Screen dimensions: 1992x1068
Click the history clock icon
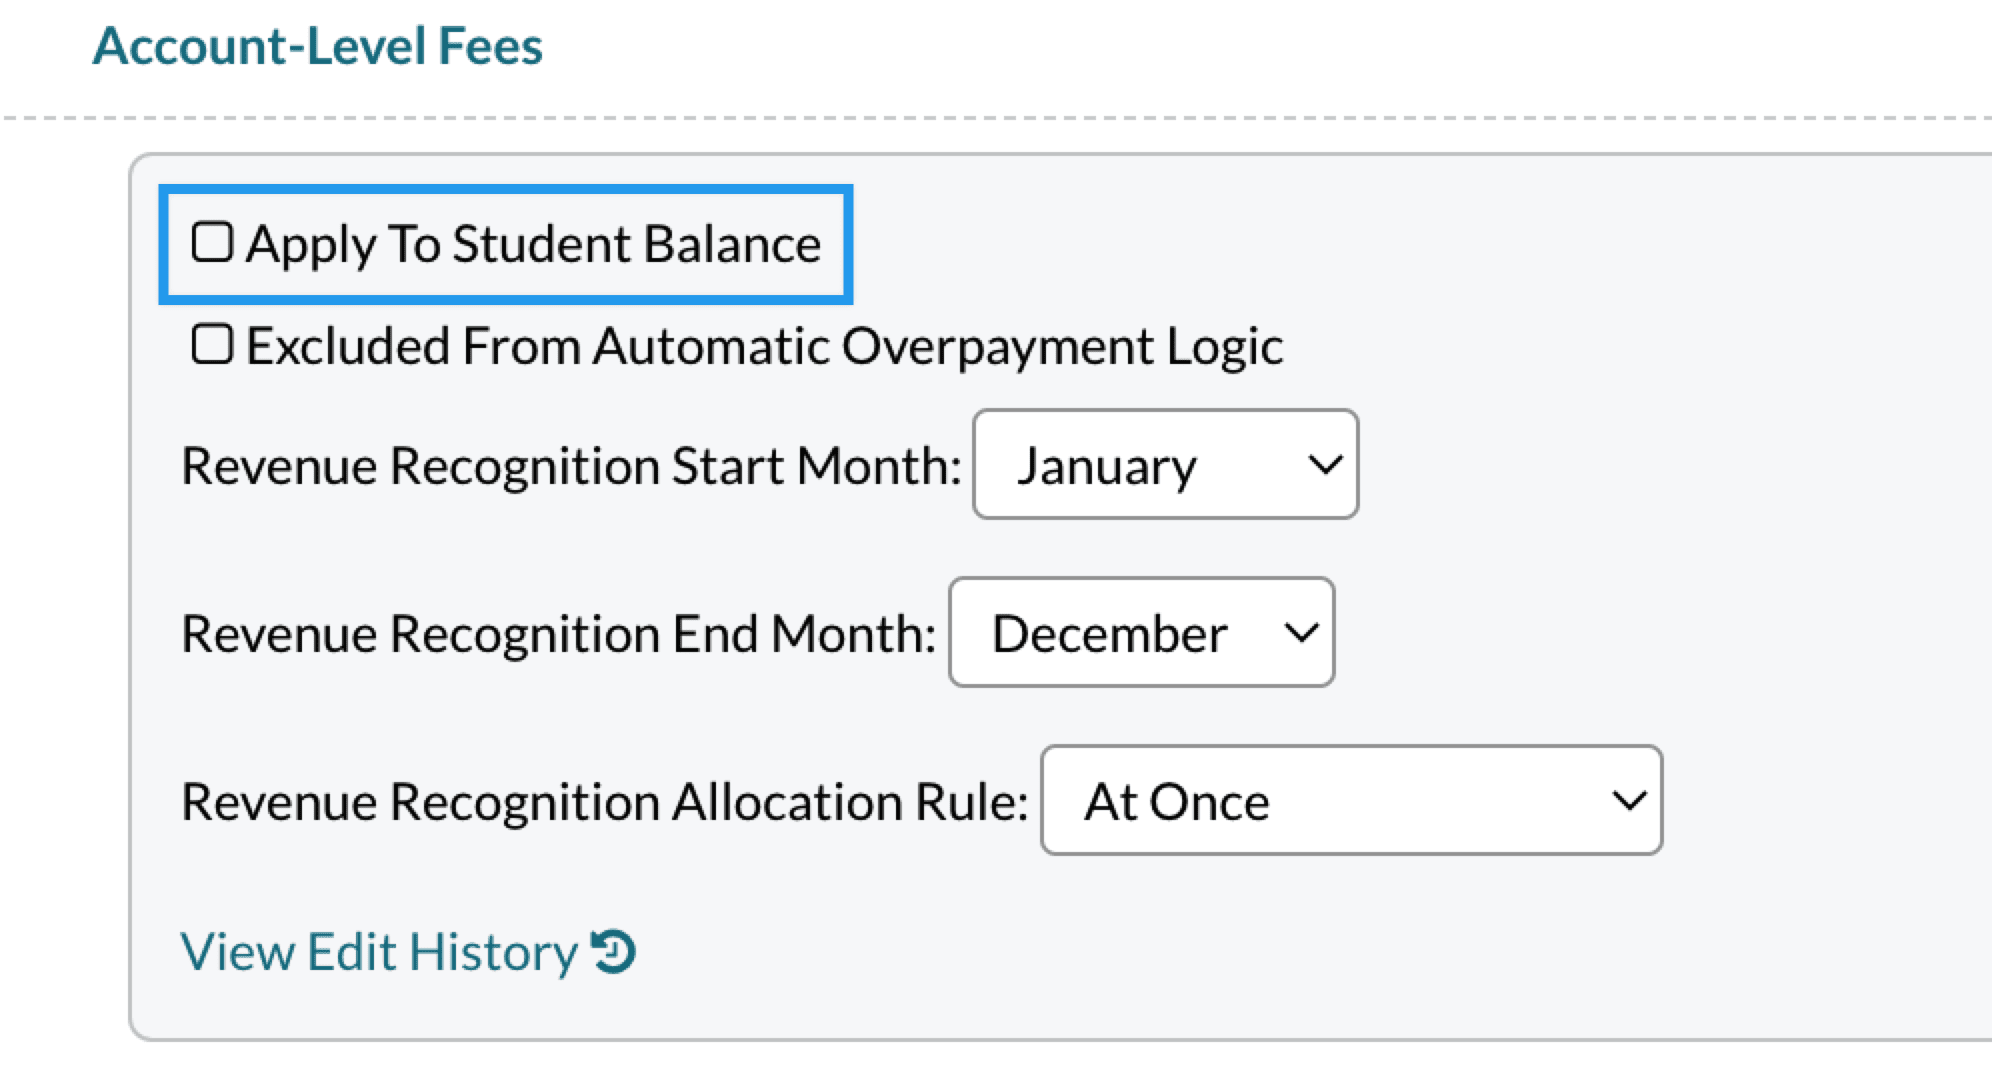(614, 951)
